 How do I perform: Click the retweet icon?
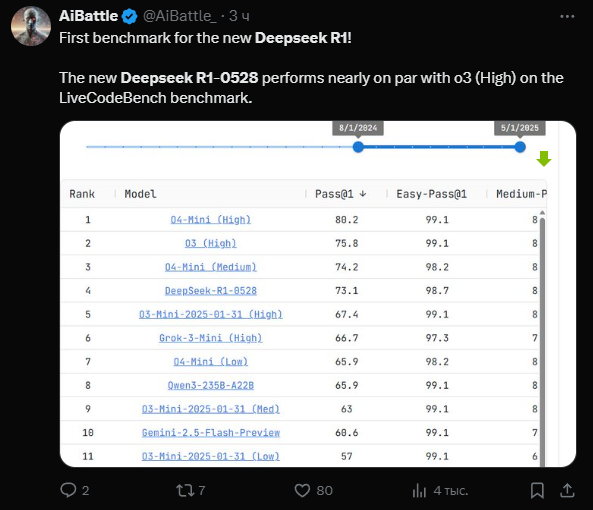point(185,490)
